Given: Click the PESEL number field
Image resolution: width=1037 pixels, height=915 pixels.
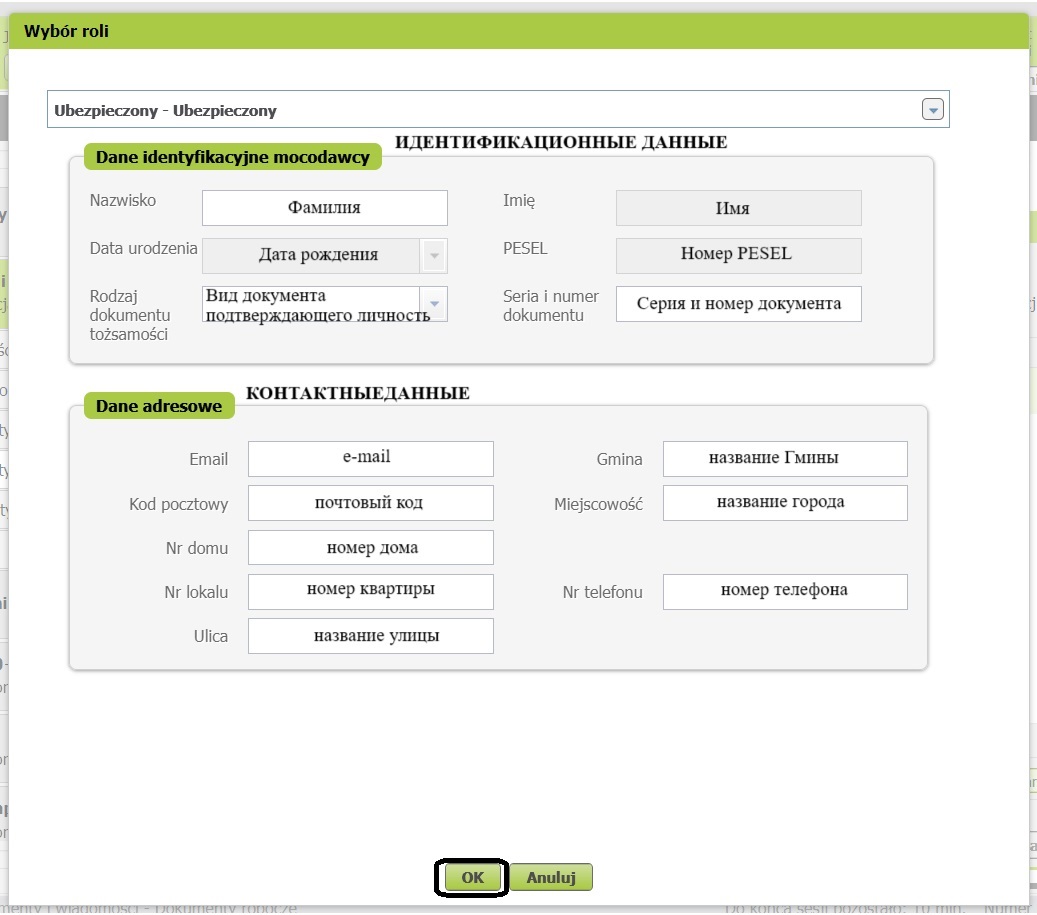Looking at the screenshot, I should (x=738, y=255).
